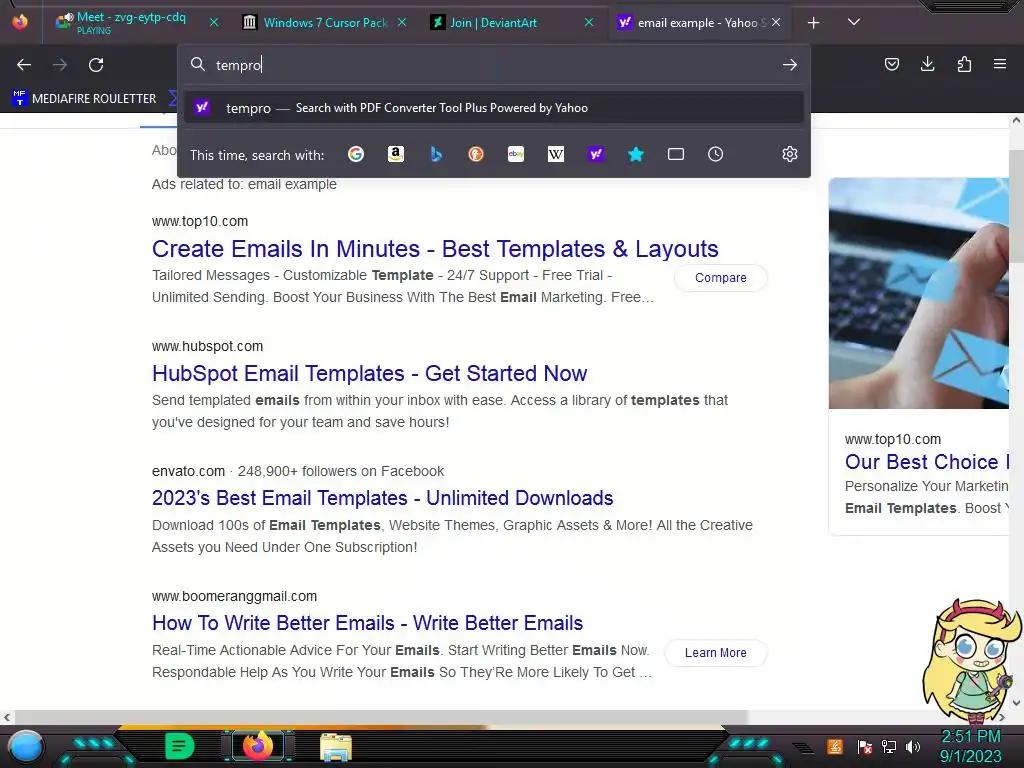This screenshot has width=1024, height=768.
Task: Click the envato.com URL text
Action: pos(188,472)
